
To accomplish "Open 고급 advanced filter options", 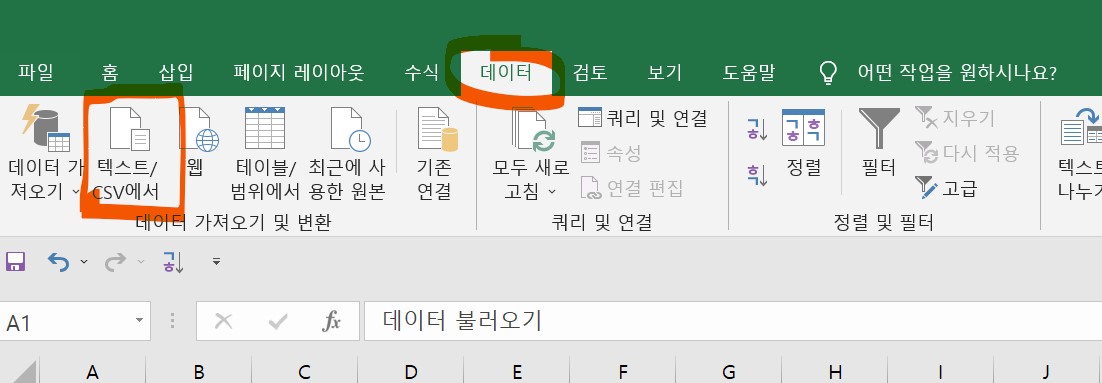I will coord(946,188).
